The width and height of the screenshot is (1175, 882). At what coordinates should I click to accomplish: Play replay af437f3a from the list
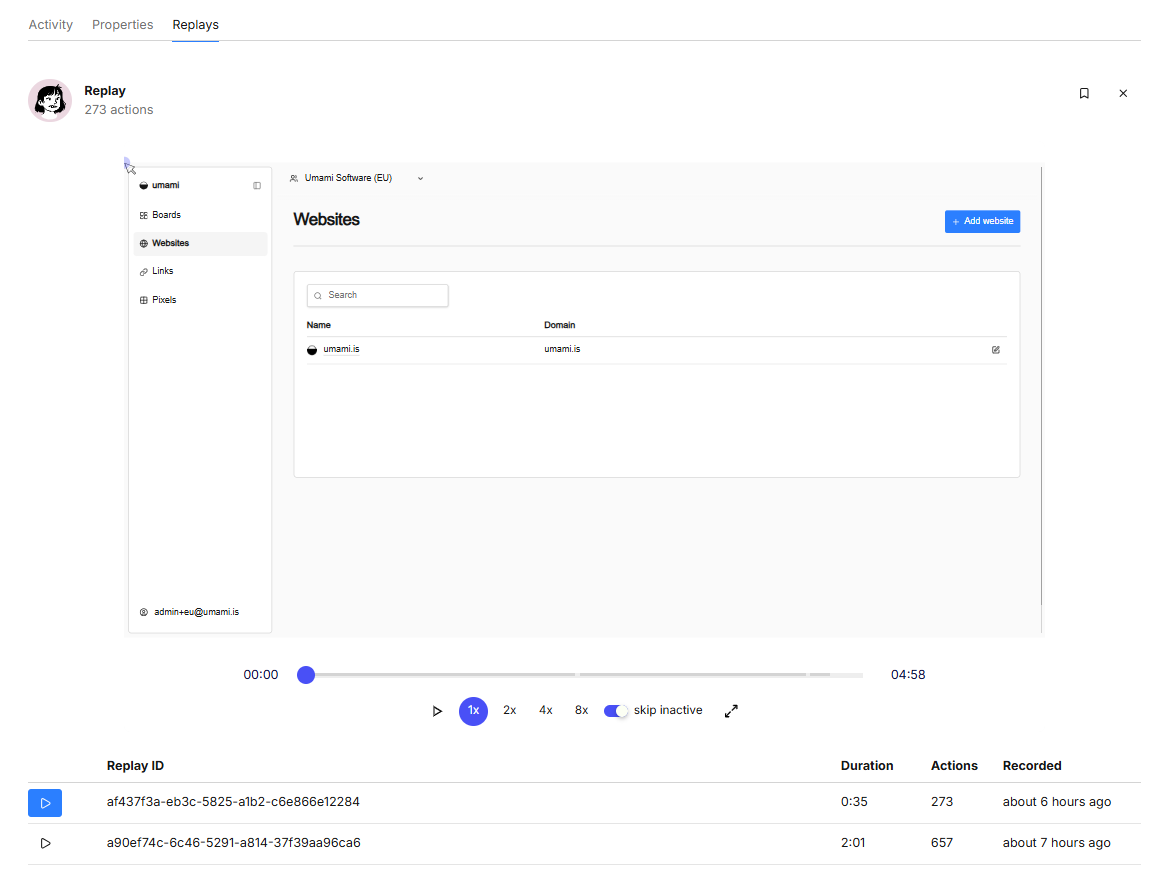[45, 803]
